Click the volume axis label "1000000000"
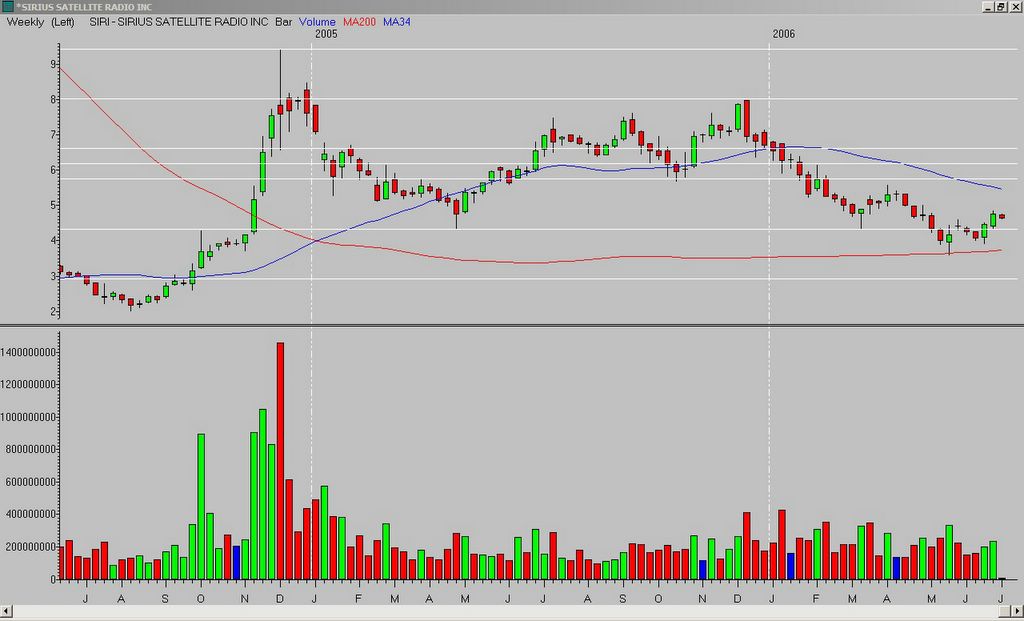This screenshot has height=621, width=1024. [28, 417]
